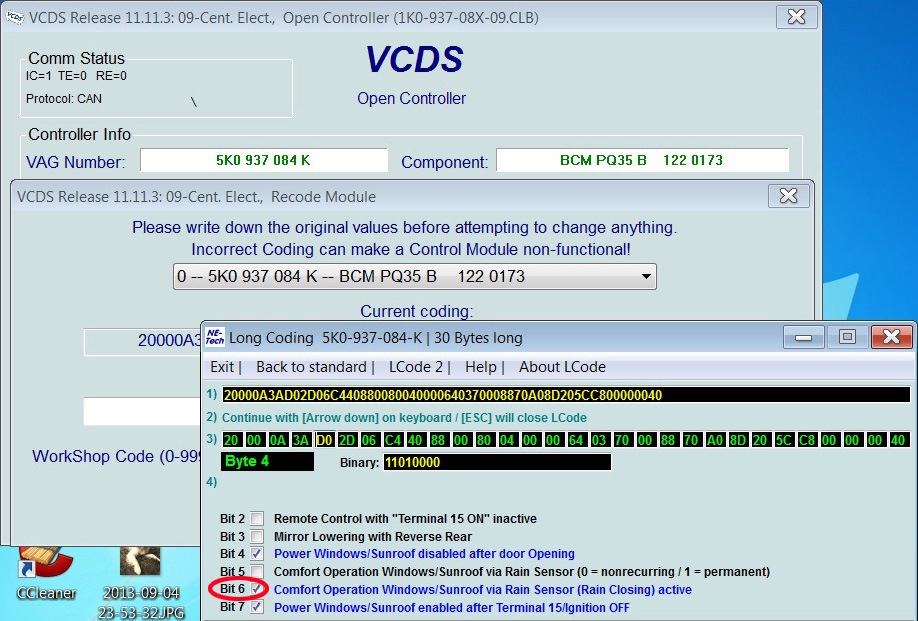The image size is (918, 621).
Task: Click the Open Controller heading under VCDS
Action: point(412,98)
